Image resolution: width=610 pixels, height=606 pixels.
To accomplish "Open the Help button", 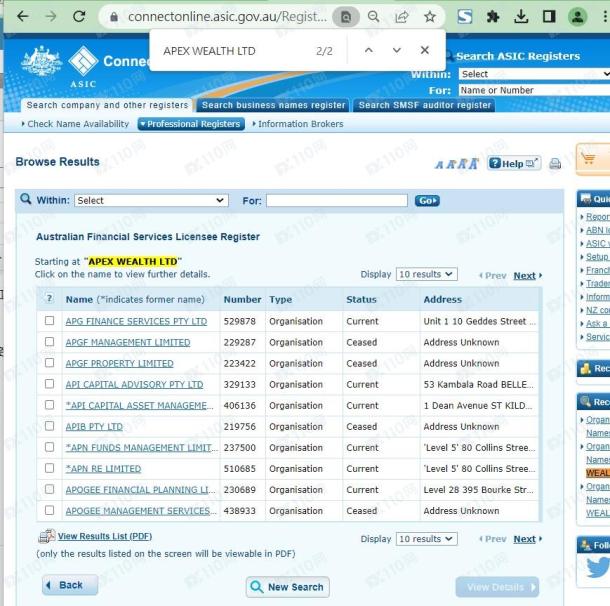I will tap(514, 163).
